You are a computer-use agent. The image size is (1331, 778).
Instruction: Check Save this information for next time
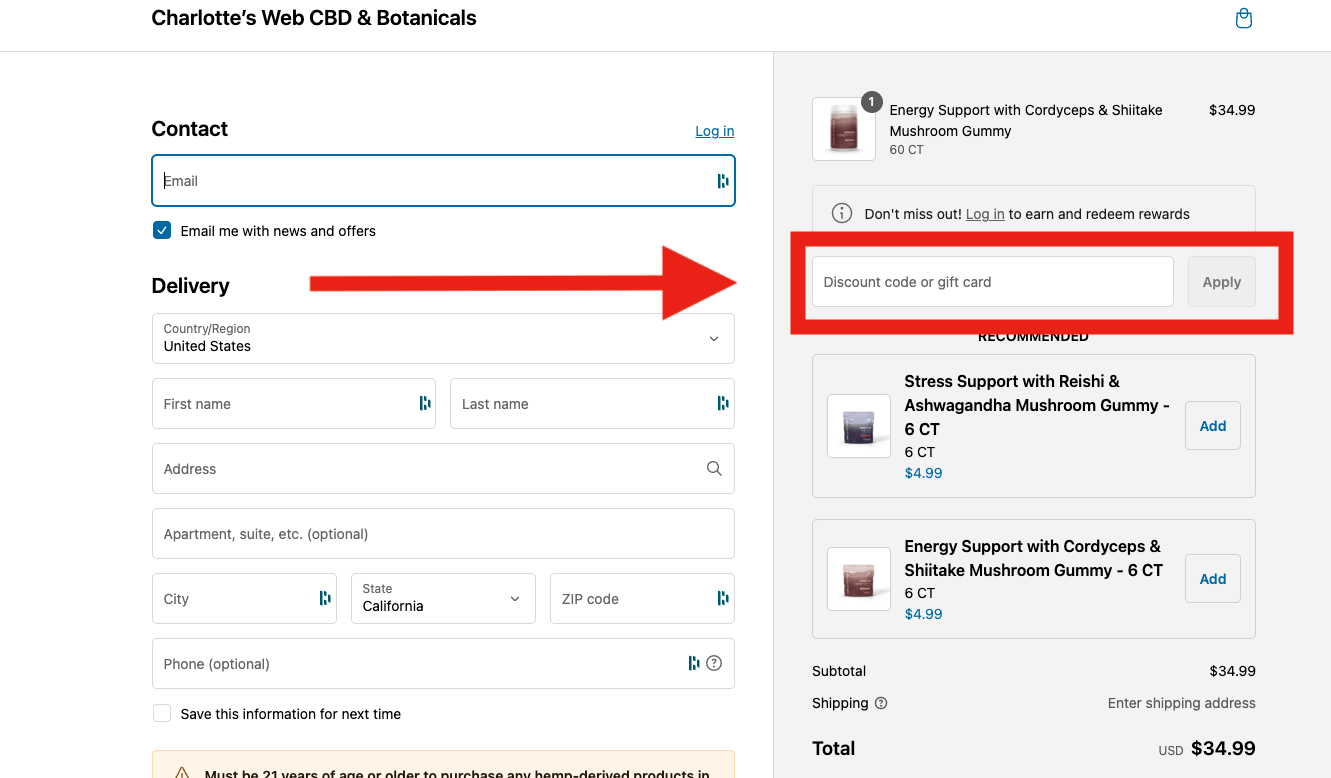tap(162, 713)
